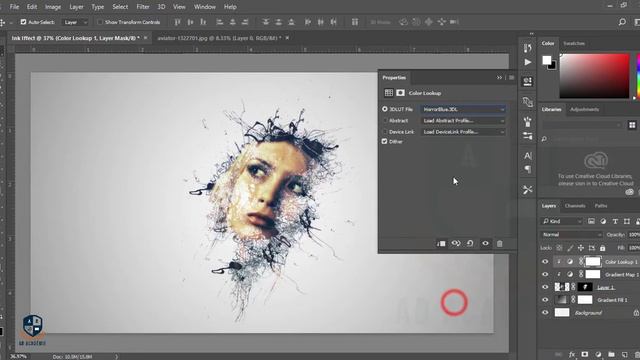Switch to the Adjustments tab

click(x=584, y=109)
